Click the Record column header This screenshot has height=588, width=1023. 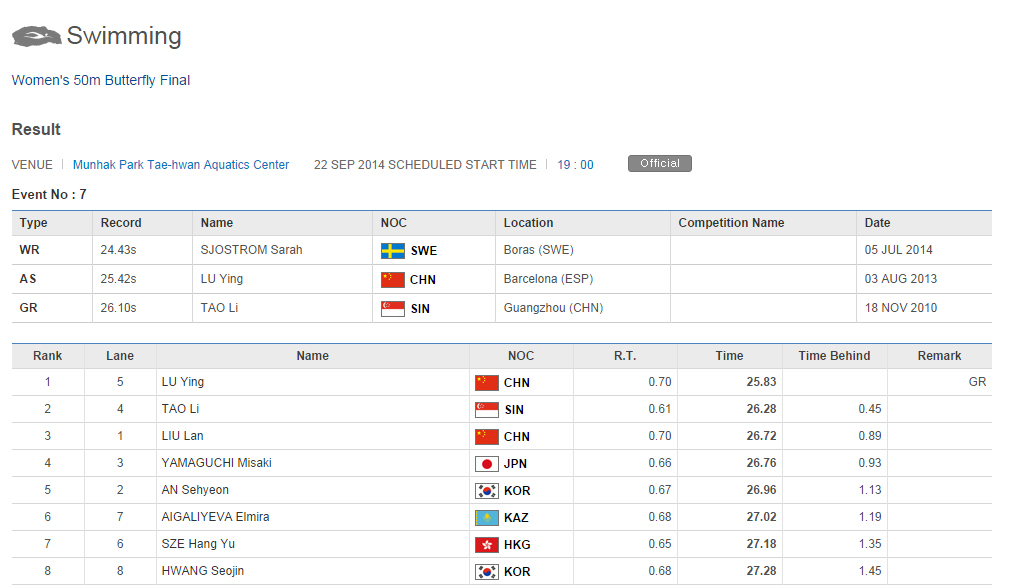[x=121, y=223]
